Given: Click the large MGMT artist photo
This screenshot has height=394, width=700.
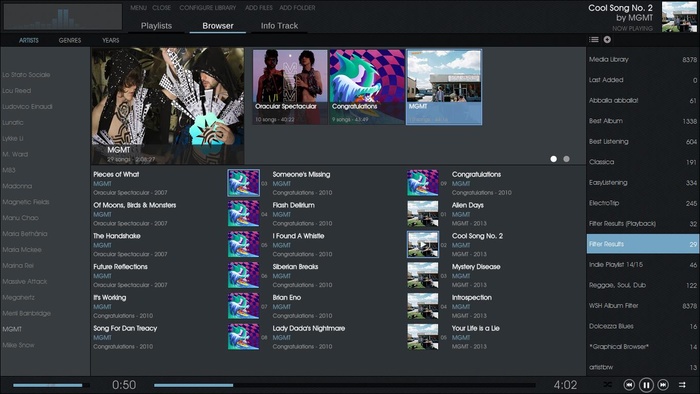Looking at the screenshot, I should [168, 106].
